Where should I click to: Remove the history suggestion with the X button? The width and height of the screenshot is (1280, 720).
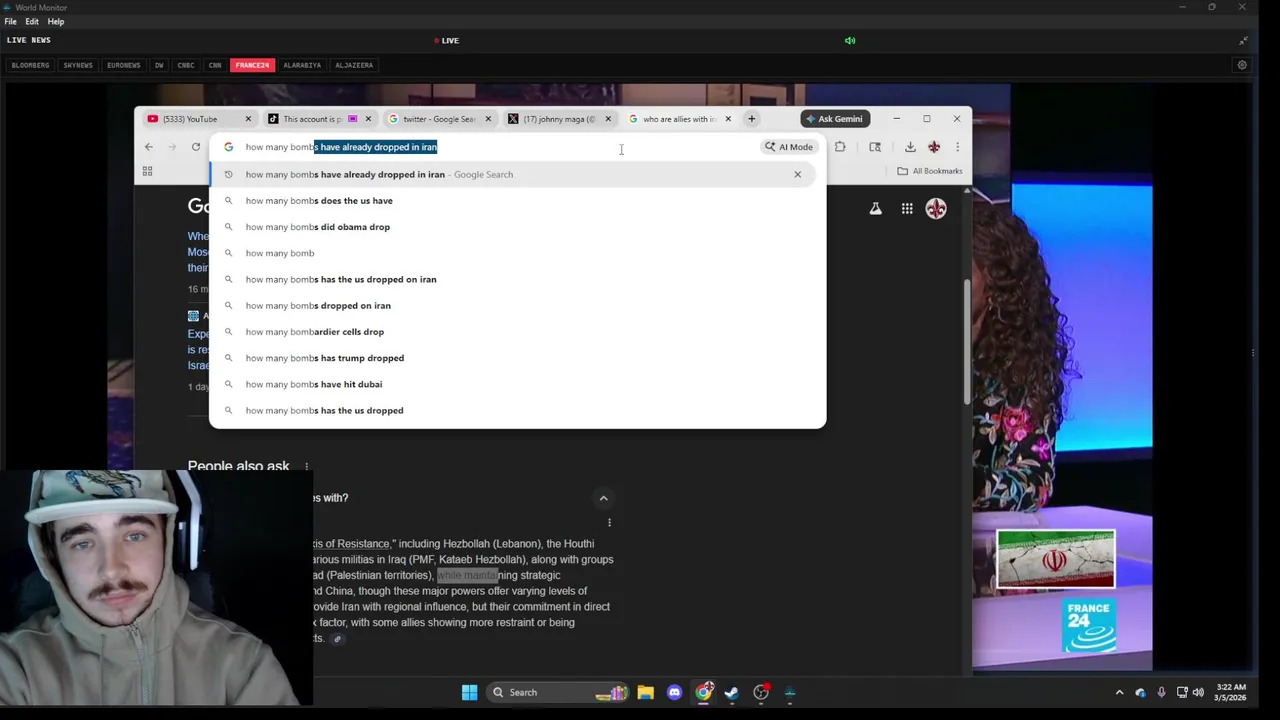tap(797, 174)
